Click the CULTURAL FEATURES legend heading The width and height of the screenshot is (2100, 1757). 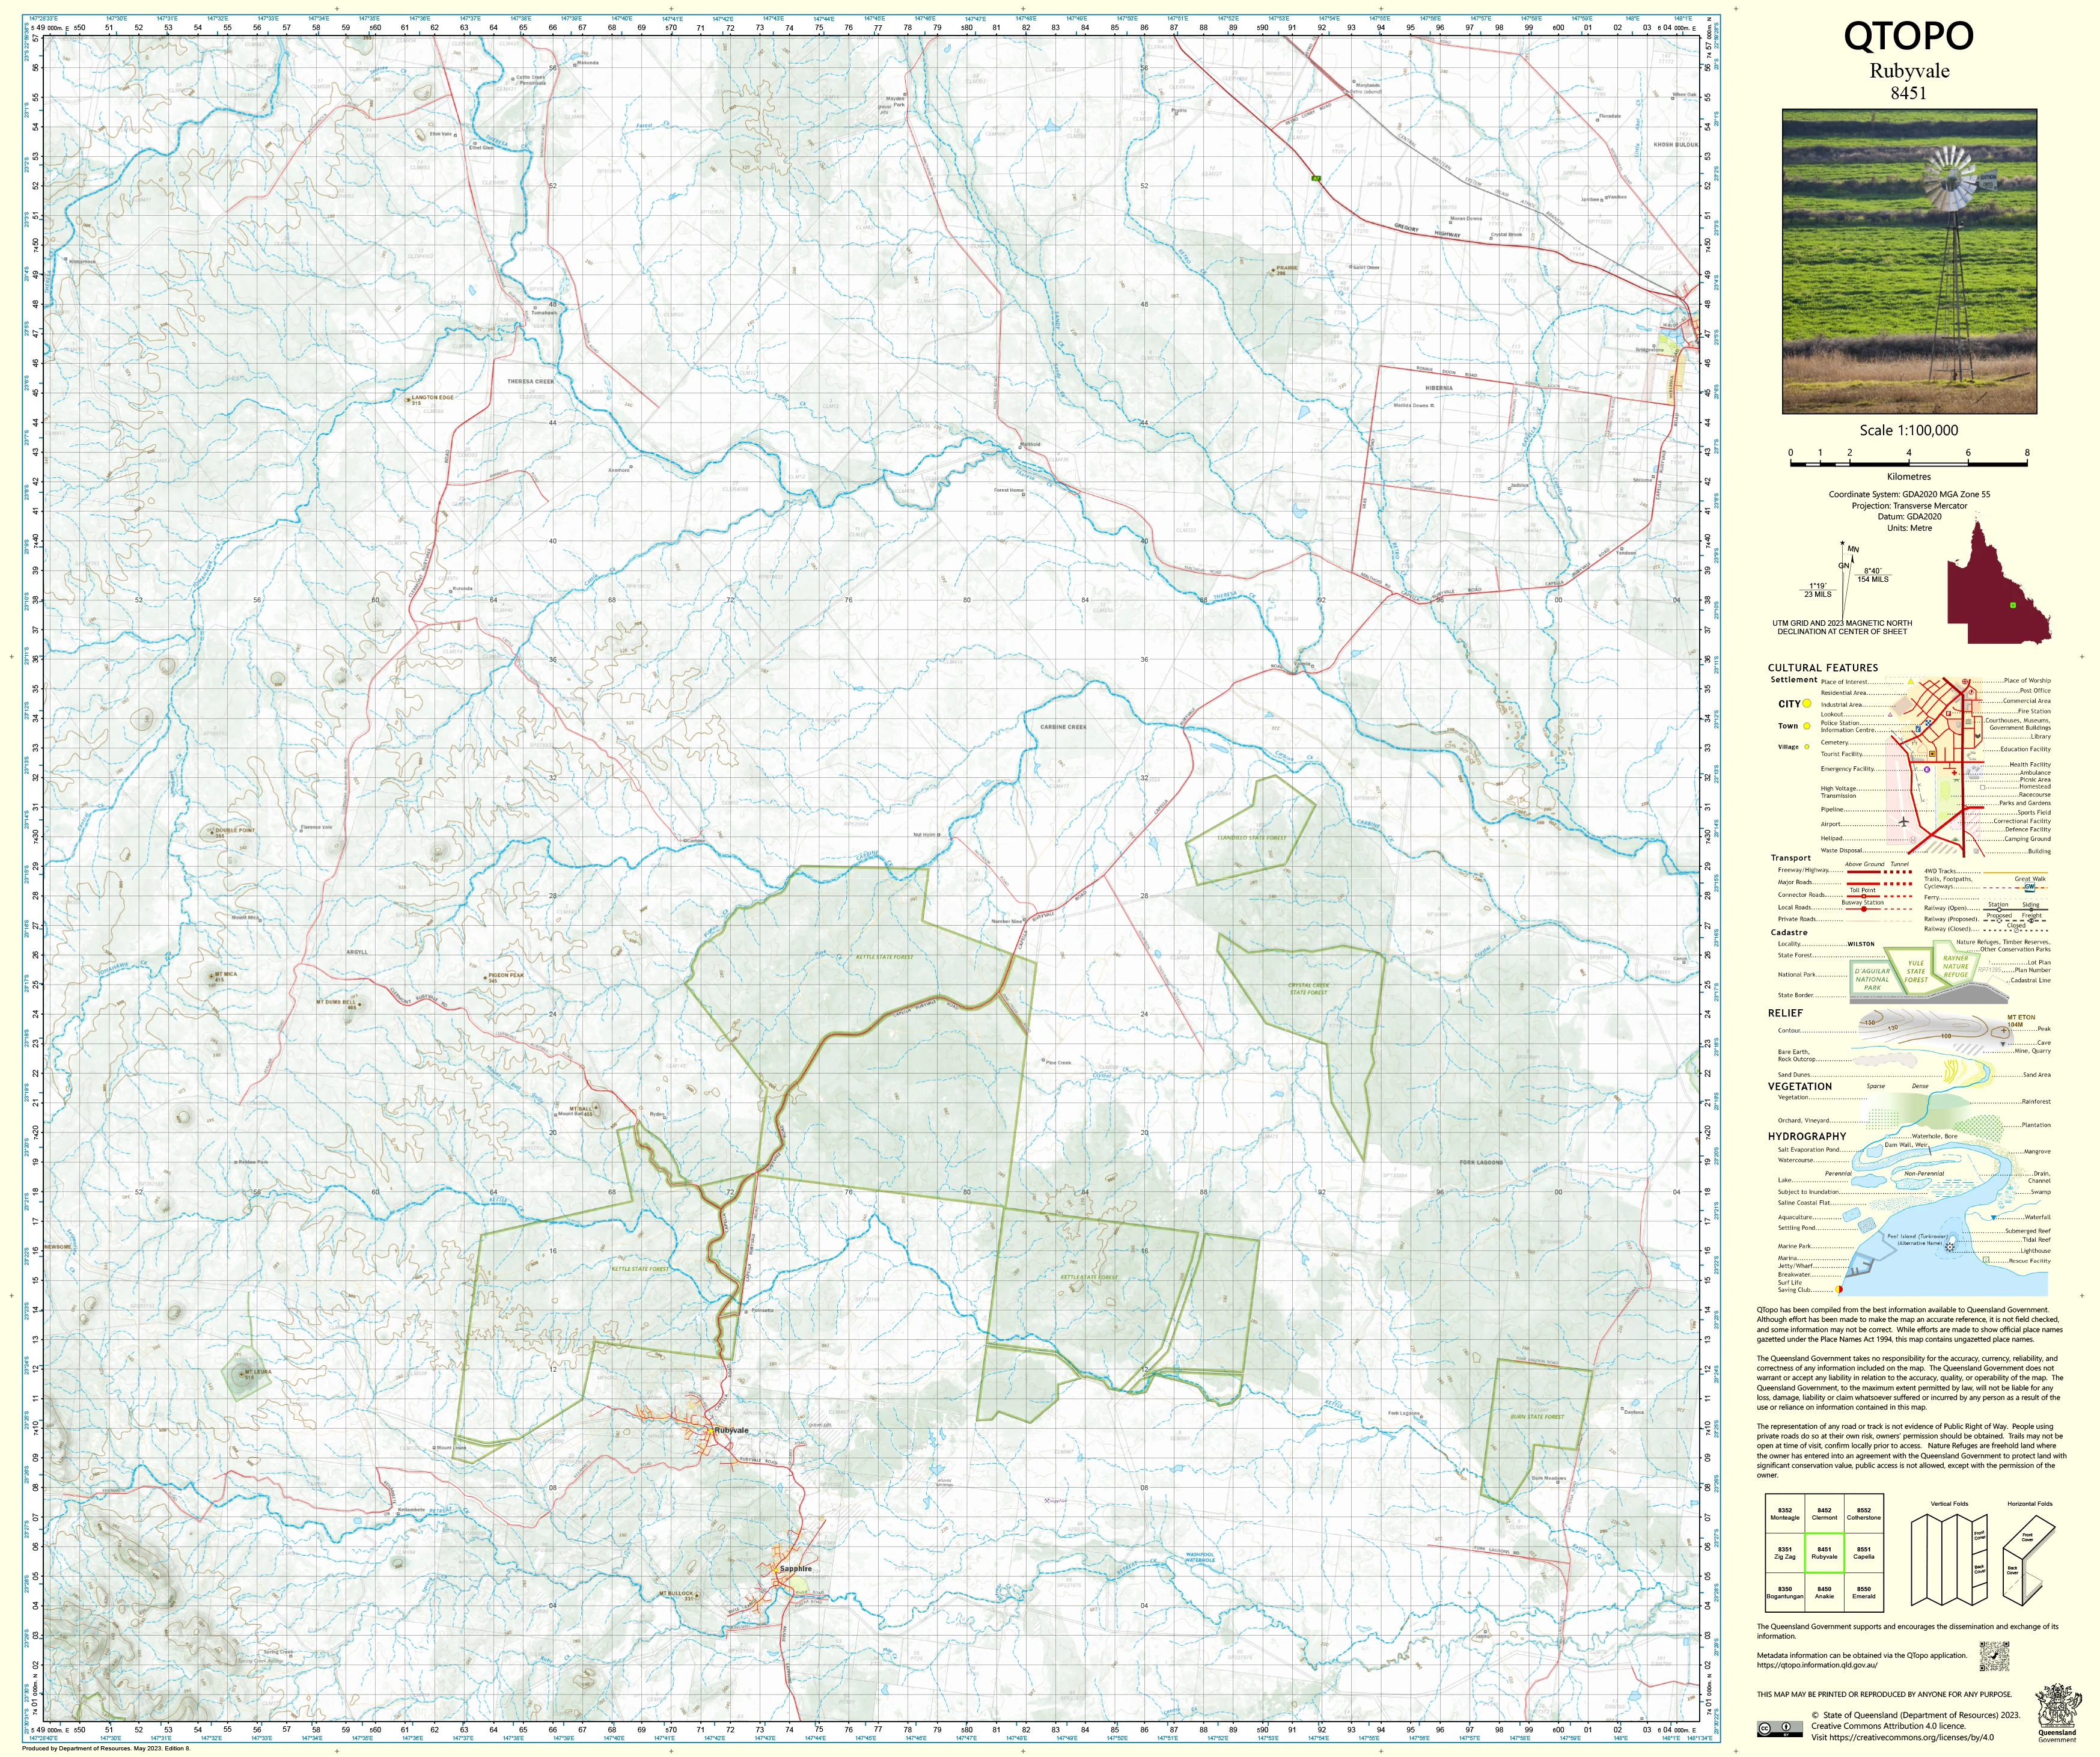1822,668
